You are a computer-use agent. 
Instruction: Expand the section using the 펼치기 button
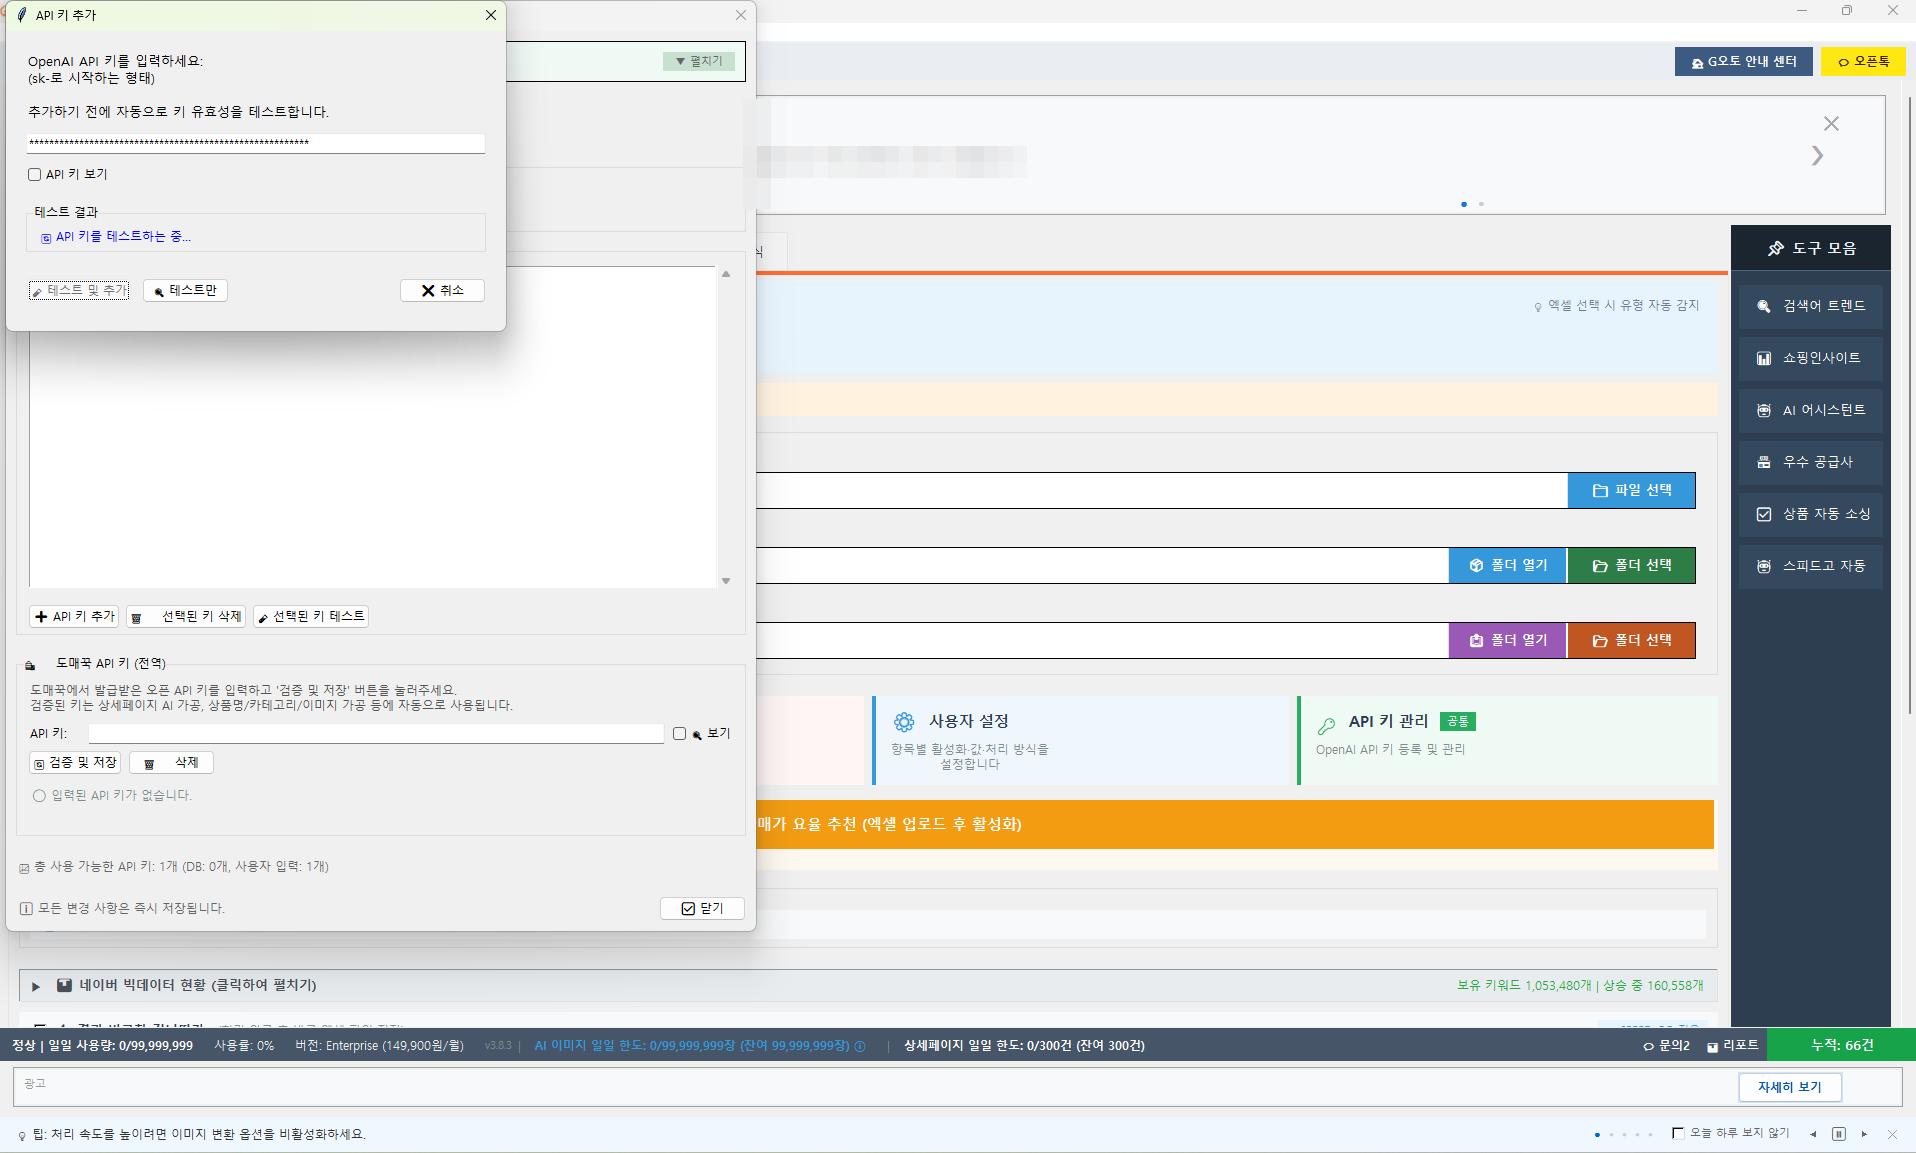coord(699,61)
